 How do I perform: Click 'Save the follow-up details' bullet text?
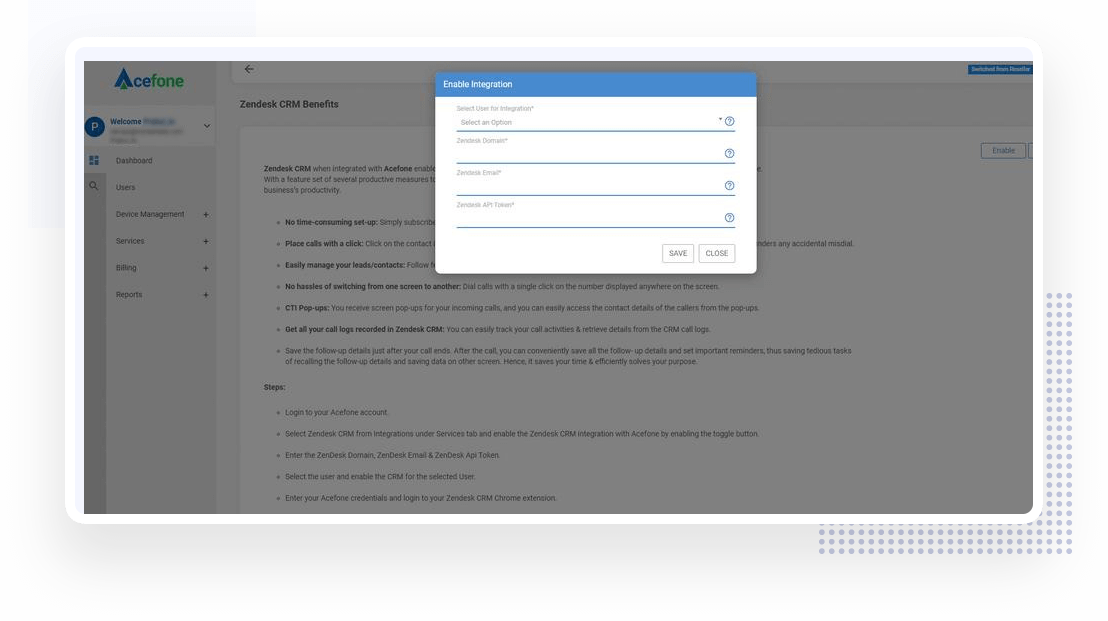pyautogui.click(x=568, y=356)
